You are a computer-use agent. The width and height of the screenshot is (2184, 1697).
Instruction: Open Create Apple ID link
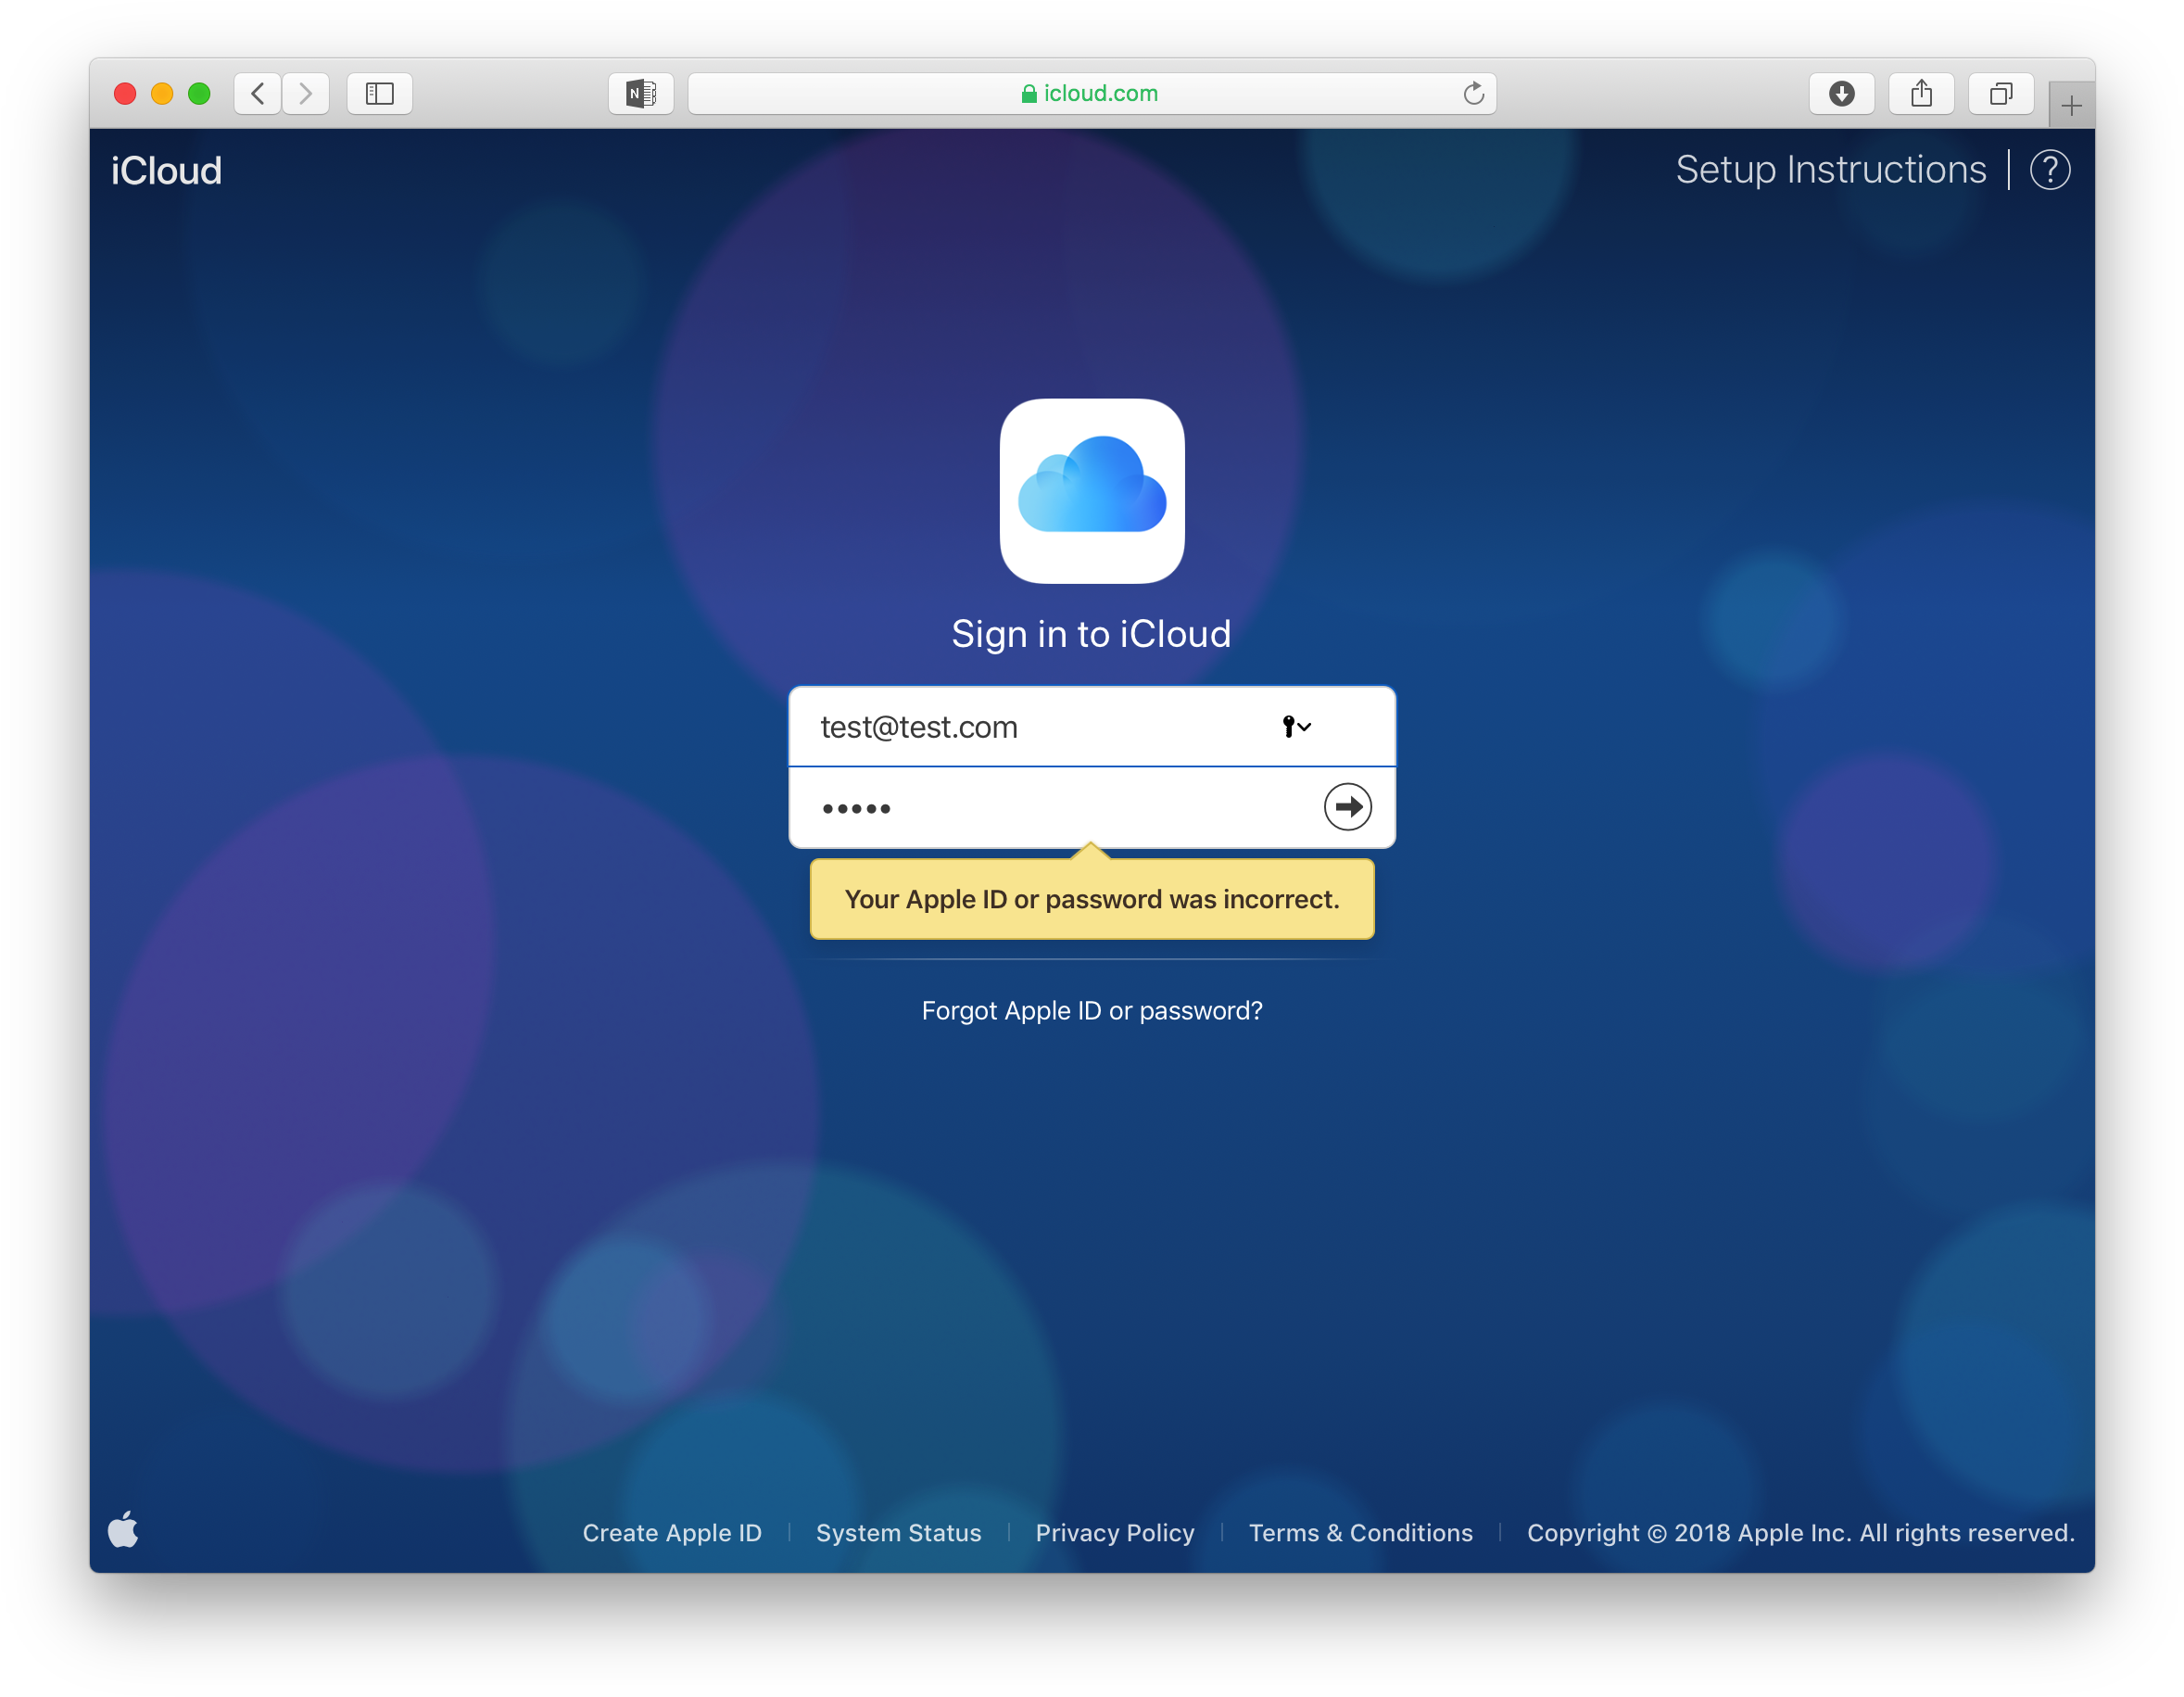[x=672, y=1533]
